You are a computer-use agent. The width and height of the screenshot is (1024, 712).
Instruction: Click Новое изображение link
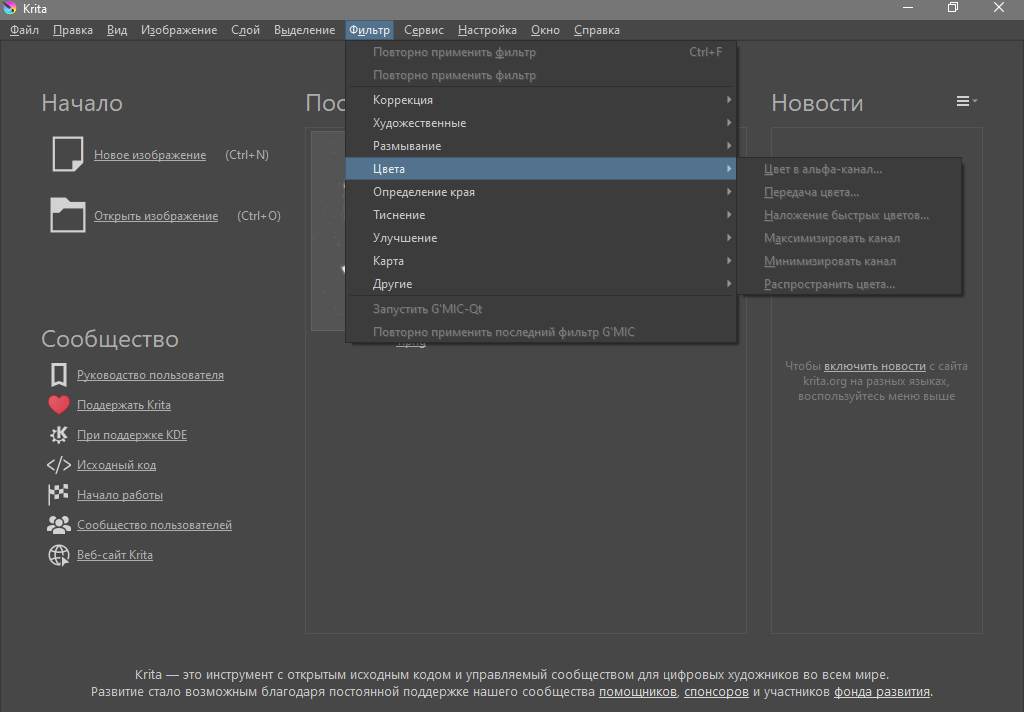150,155
